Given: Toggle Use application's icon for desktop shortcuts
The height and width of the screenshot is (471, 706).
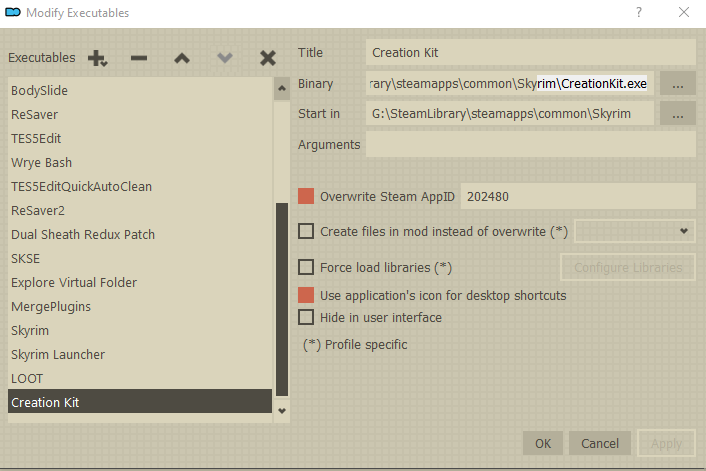Looking at the screenshot, I should [306, 295].
